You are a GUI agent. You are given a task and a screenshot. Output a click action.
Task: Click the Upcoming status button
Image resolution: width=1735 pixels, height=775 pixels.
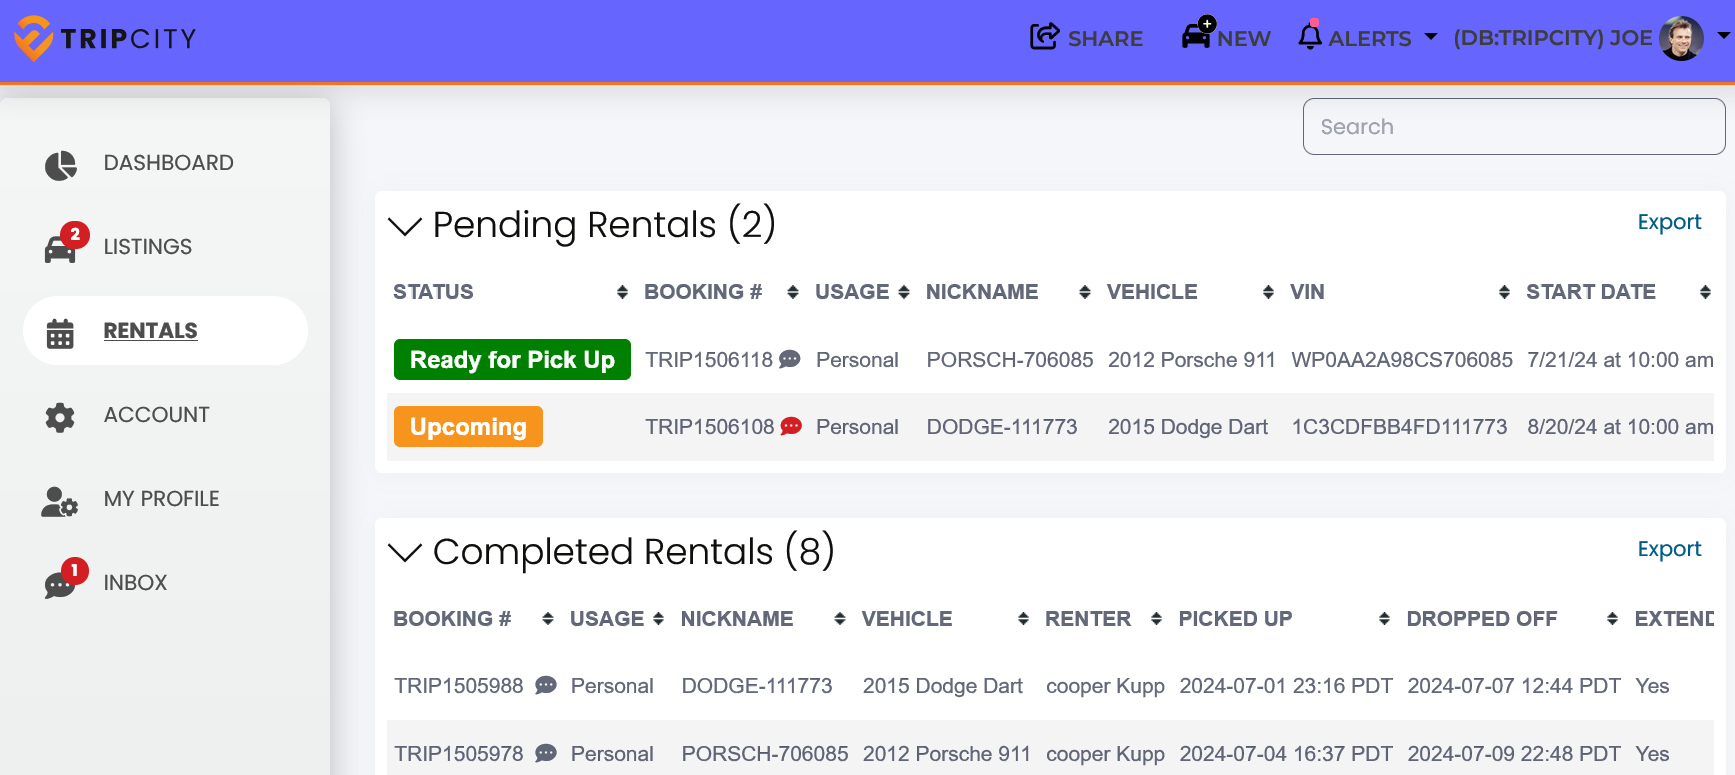click(x=468, y=427)
